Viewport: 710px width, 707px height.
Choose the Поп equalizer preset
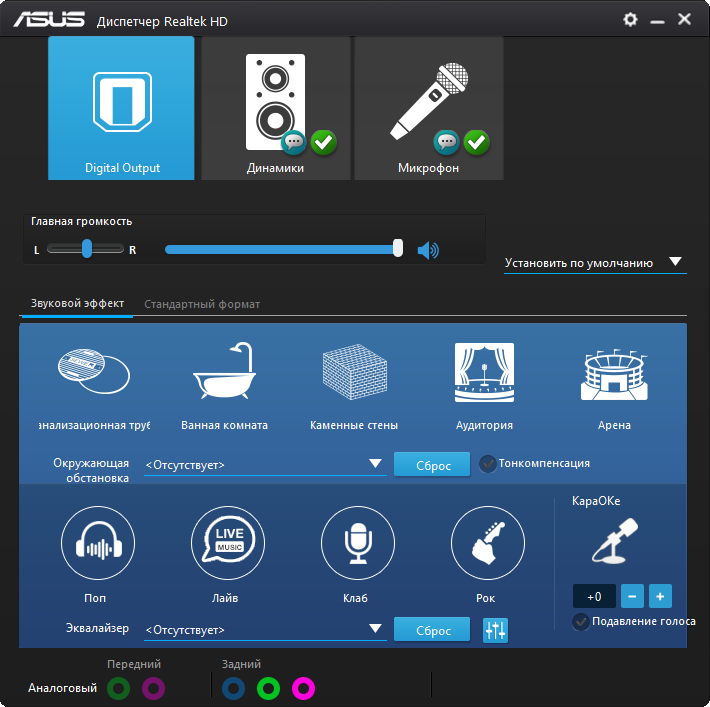[98, 543]
